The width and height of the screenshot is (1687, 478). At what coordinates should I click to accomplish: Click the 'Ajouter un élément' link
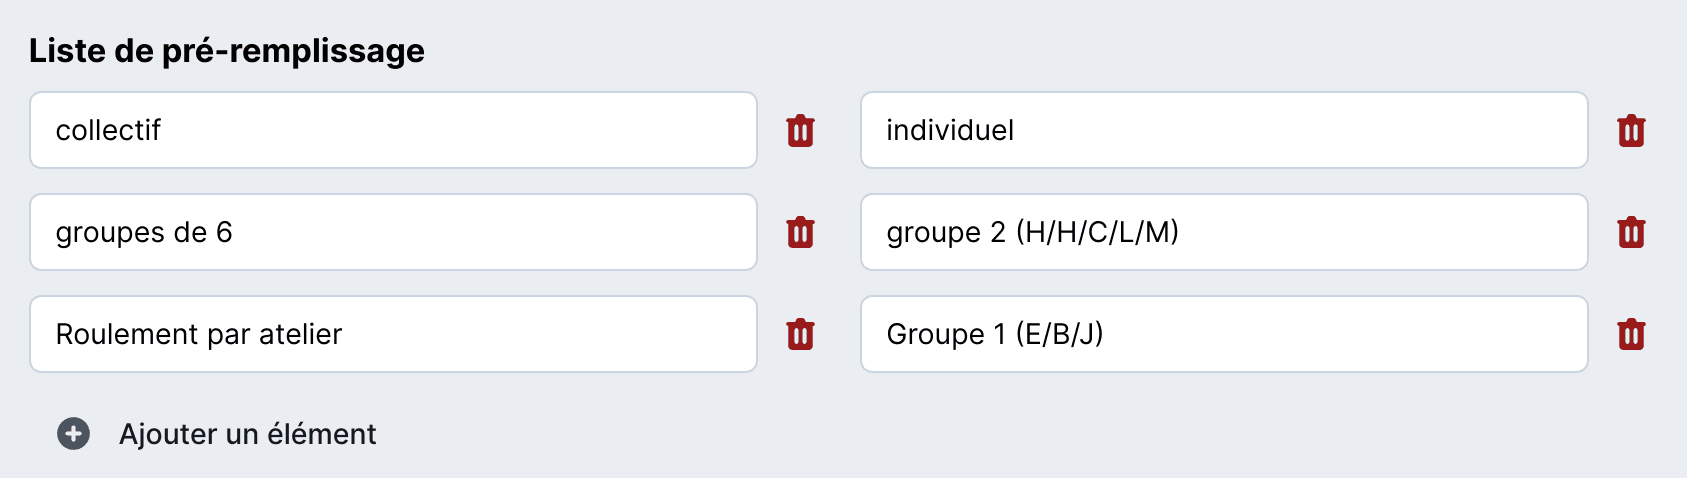click(247, 434)
